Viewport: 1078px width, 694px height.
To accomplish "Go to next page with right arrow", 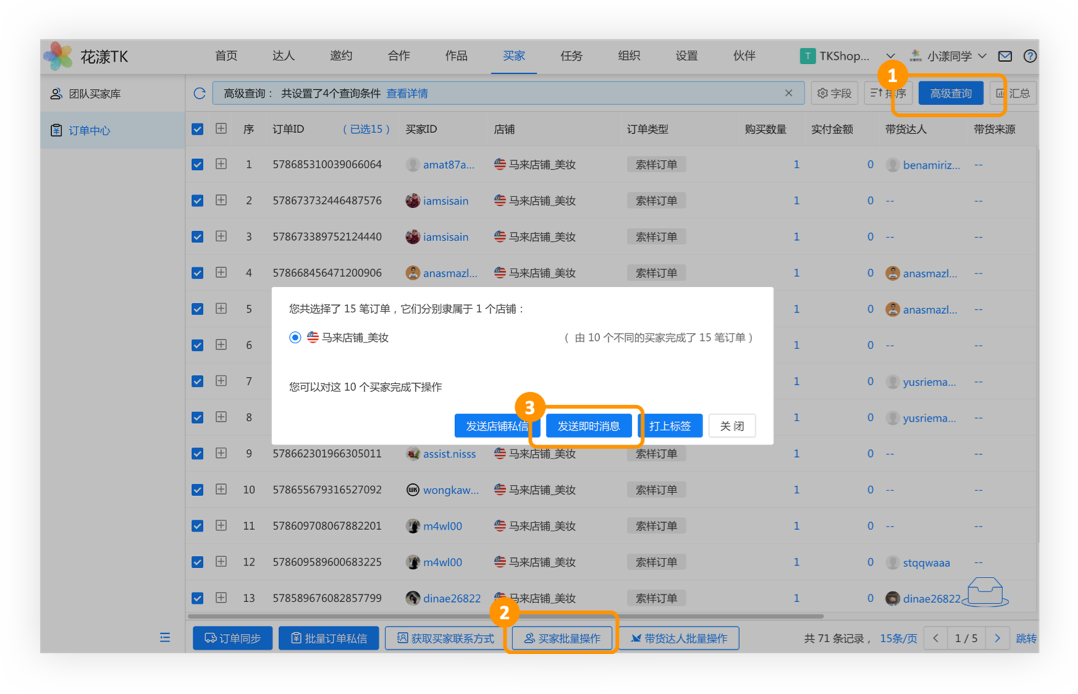I will (x=997, y=638).
